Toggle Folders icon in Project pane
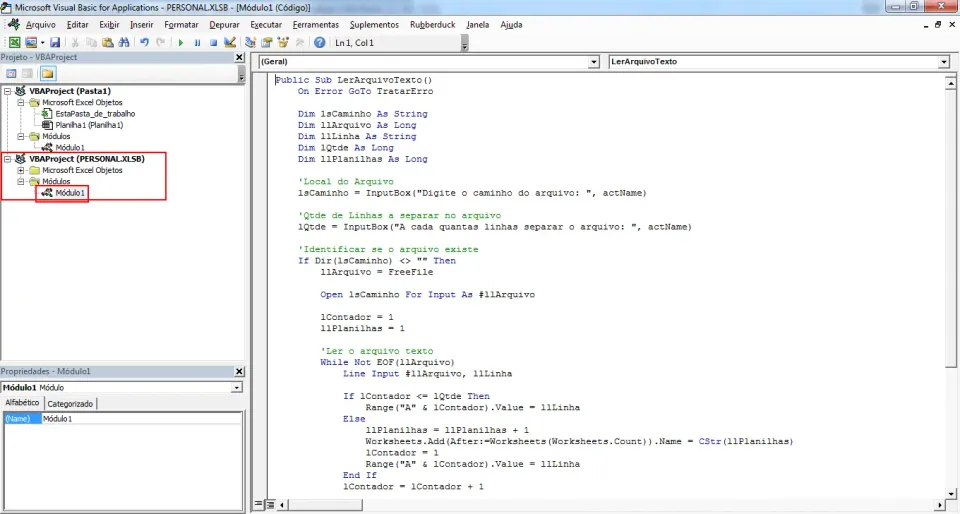Viewport: 960px width, 514px height. tap(48, 73)
